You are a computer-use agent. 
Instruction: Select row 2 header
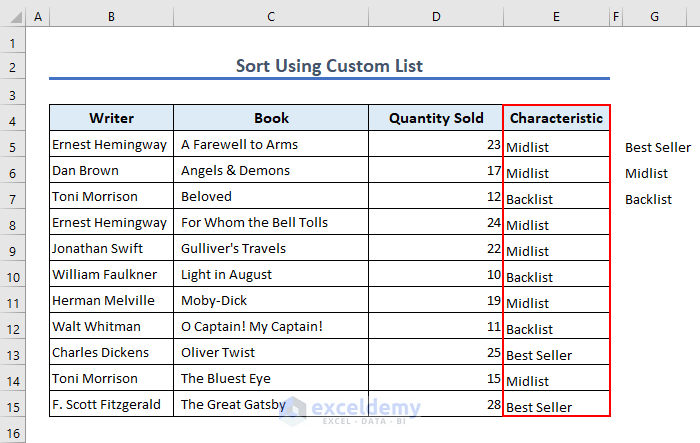tap(12, 67)
